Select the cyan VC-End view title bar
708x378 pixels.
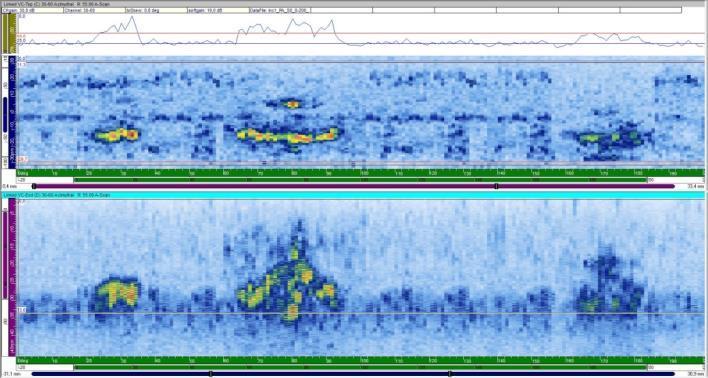pos(354,195)
